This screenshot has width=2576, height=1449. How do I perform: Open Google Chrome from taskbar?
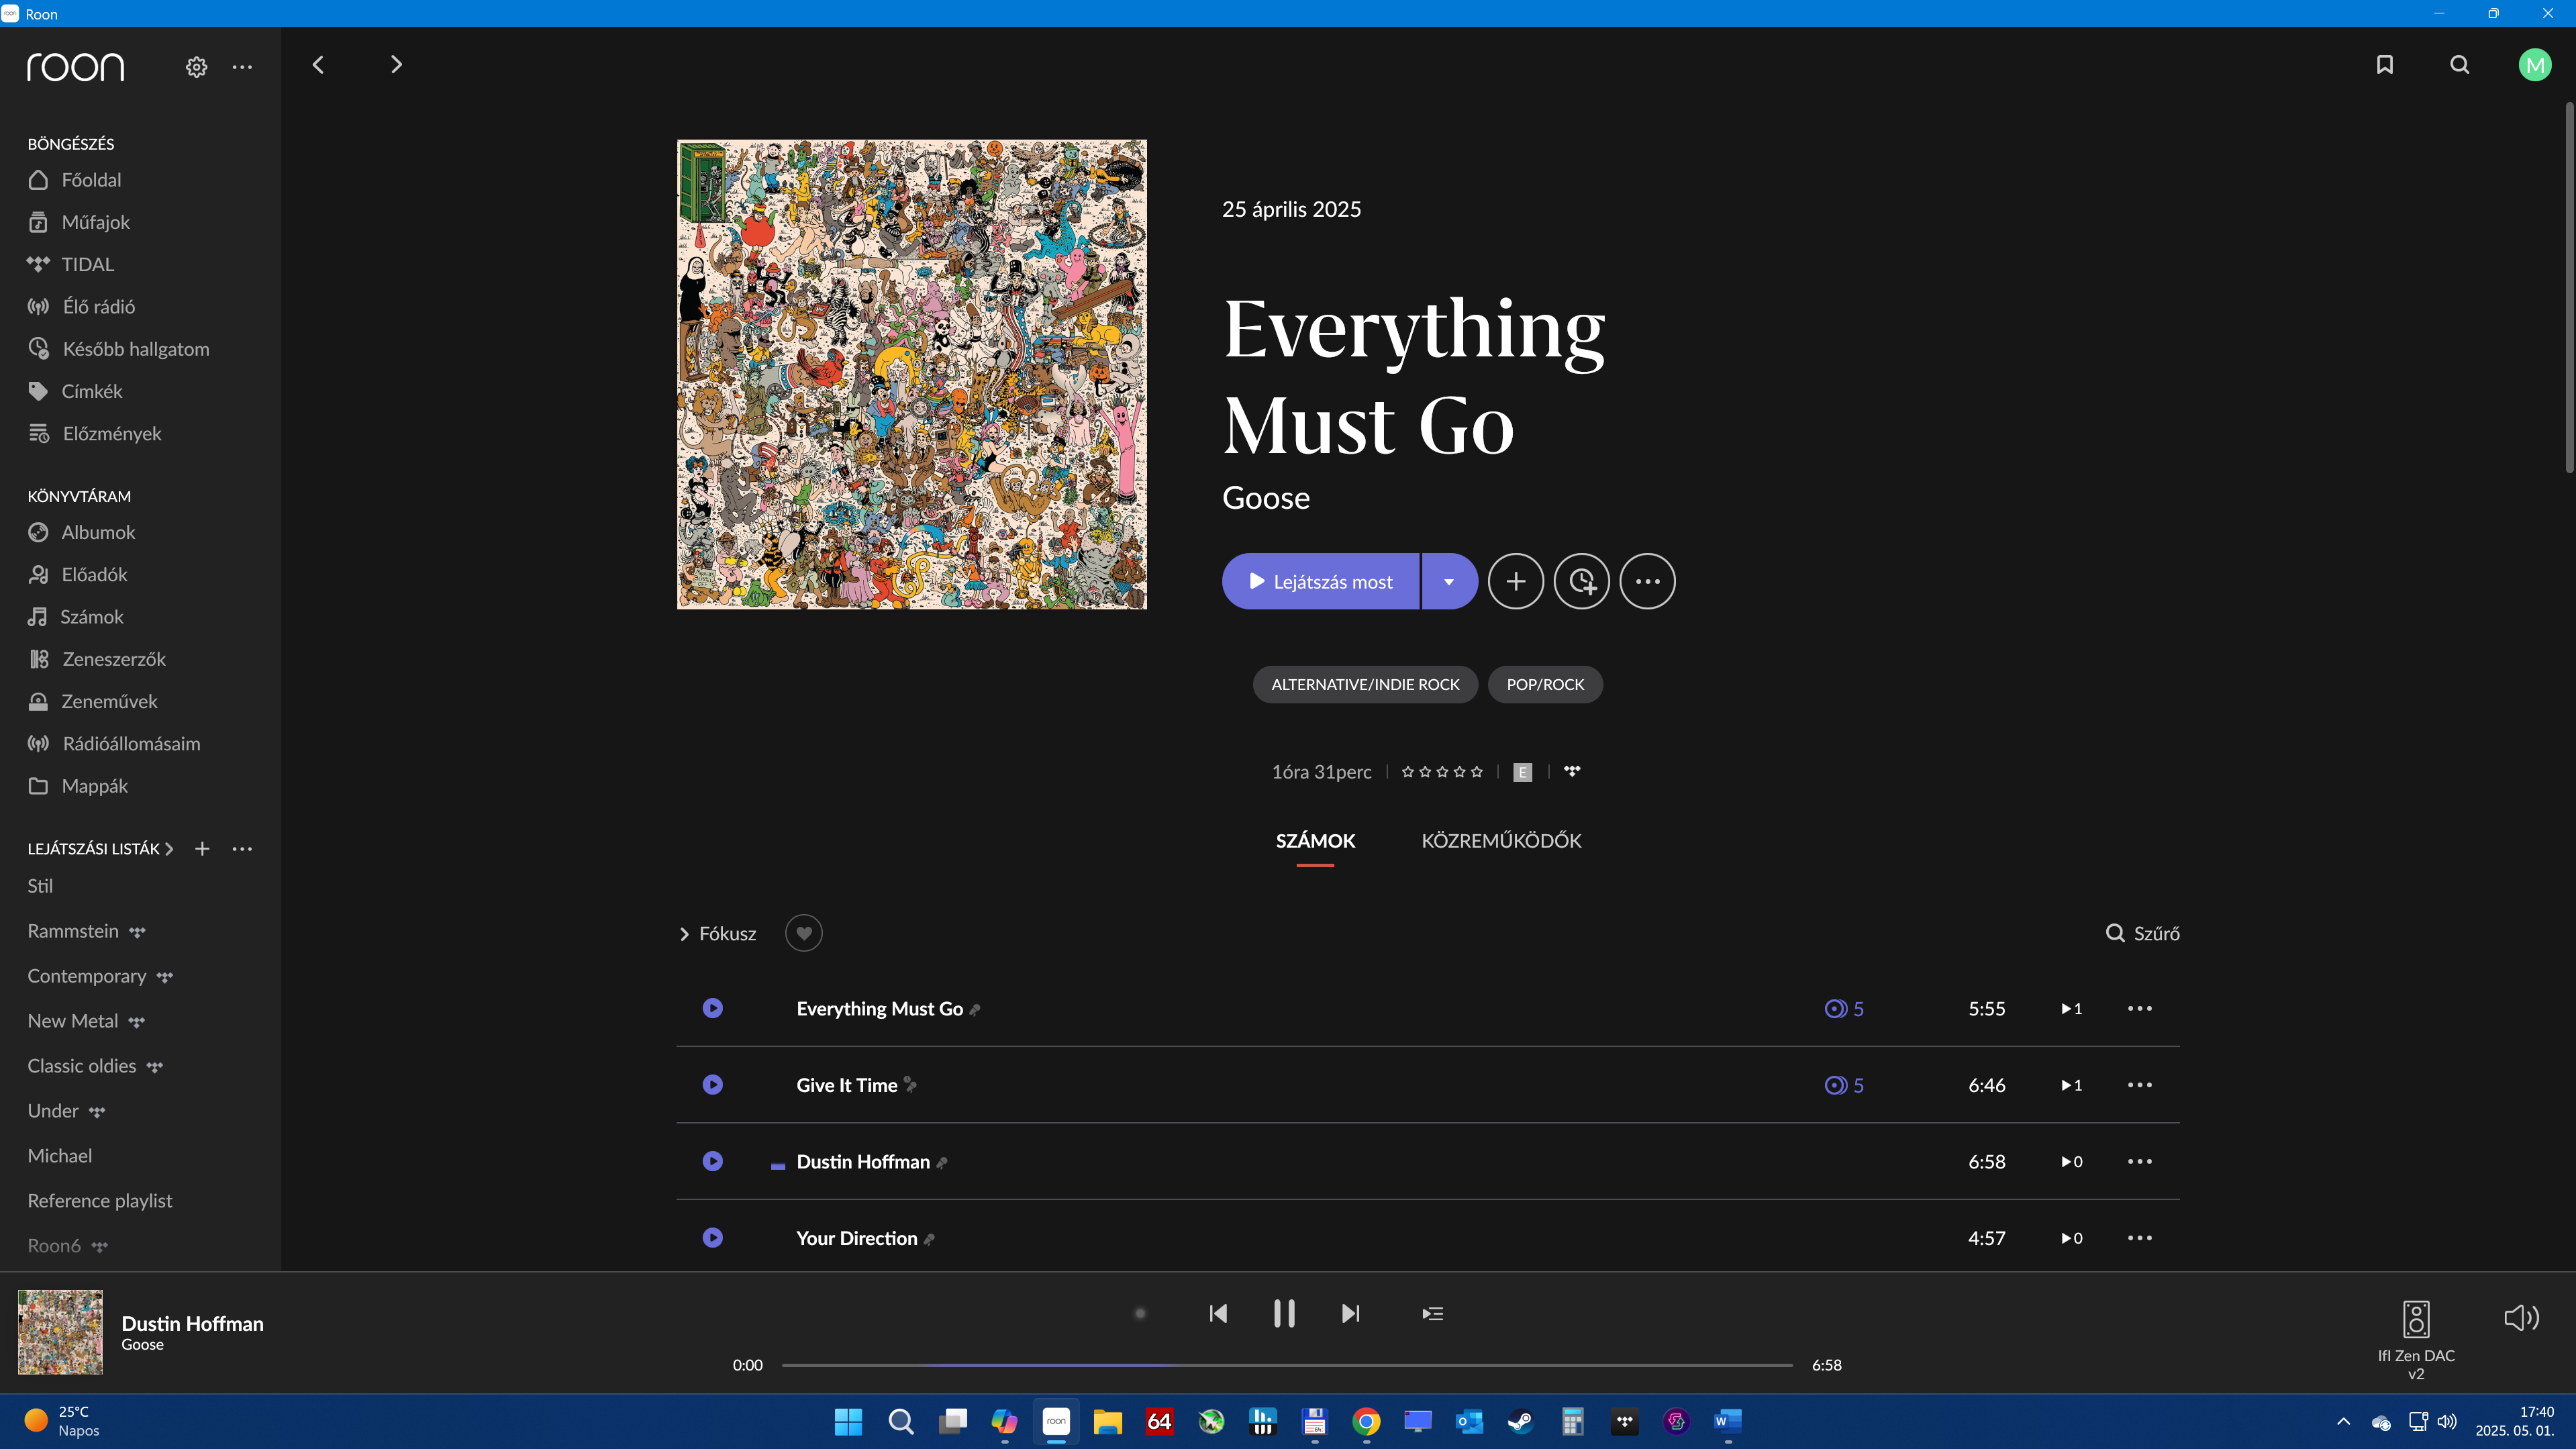coord(1366,1421)
